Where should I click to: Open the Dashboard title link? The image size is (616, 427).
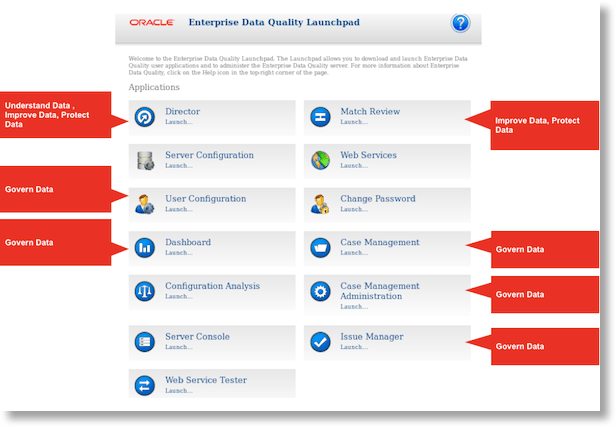[x=188, y=242]
